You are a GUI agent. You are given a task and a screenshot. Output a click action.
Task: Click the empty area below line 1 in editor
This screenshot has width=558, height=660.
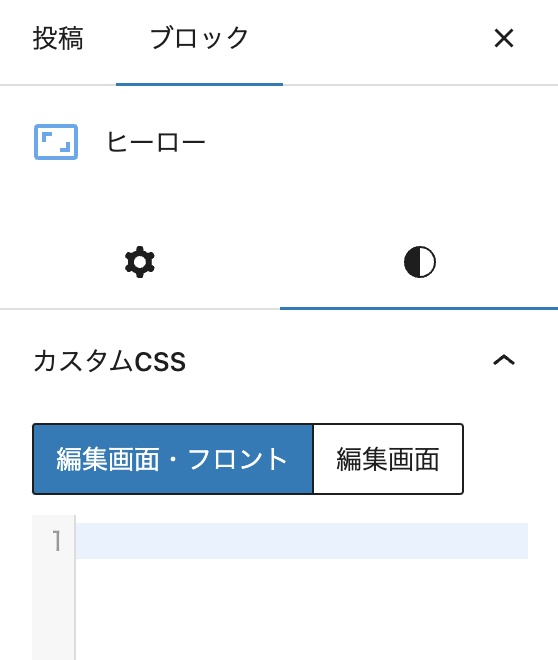pos(302,609)
